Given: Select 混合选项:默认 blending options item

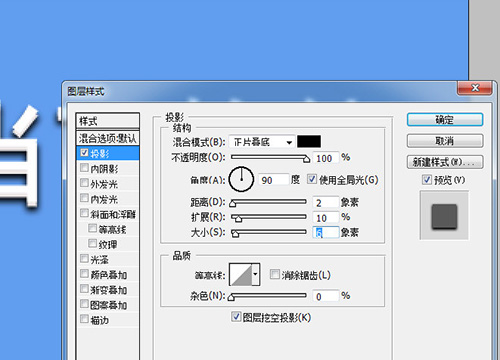Looking at the screenshot, I should pos(108,138).
